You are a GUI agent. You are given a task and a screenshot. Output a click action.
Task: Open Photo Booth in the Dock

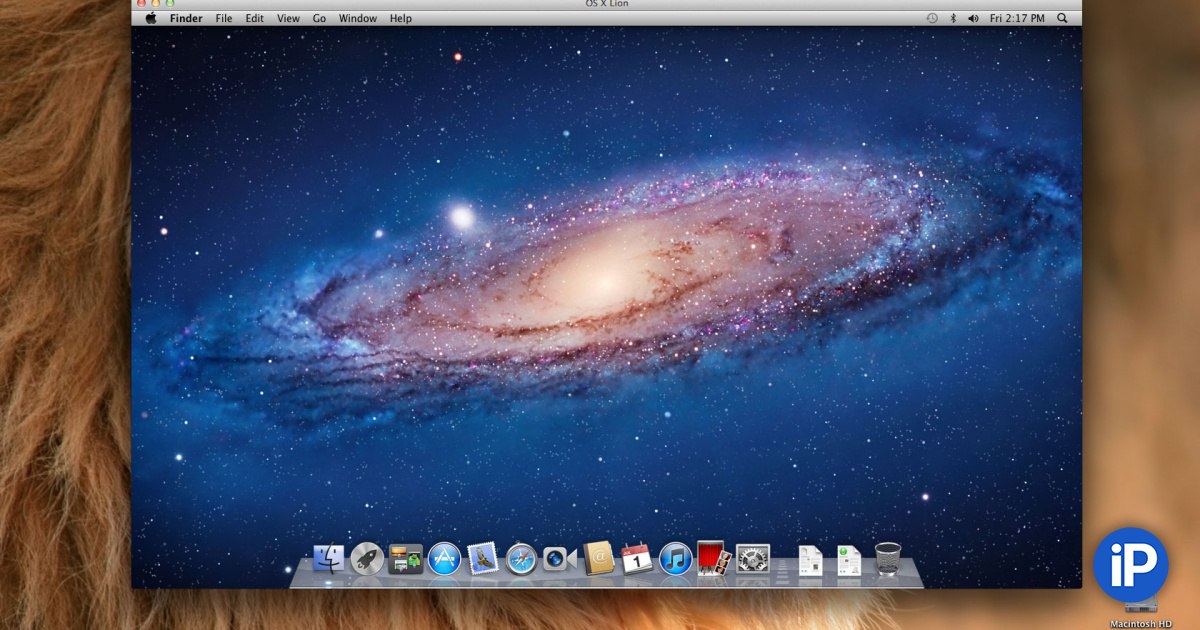point(714,558)
